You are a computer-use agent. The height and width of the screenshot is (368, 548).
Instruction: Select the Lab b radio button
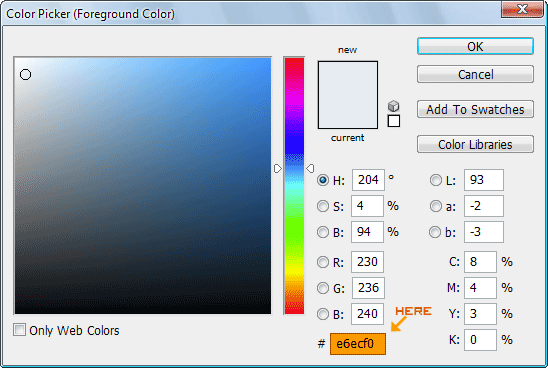pyautogui.click(x=435, y=232)
